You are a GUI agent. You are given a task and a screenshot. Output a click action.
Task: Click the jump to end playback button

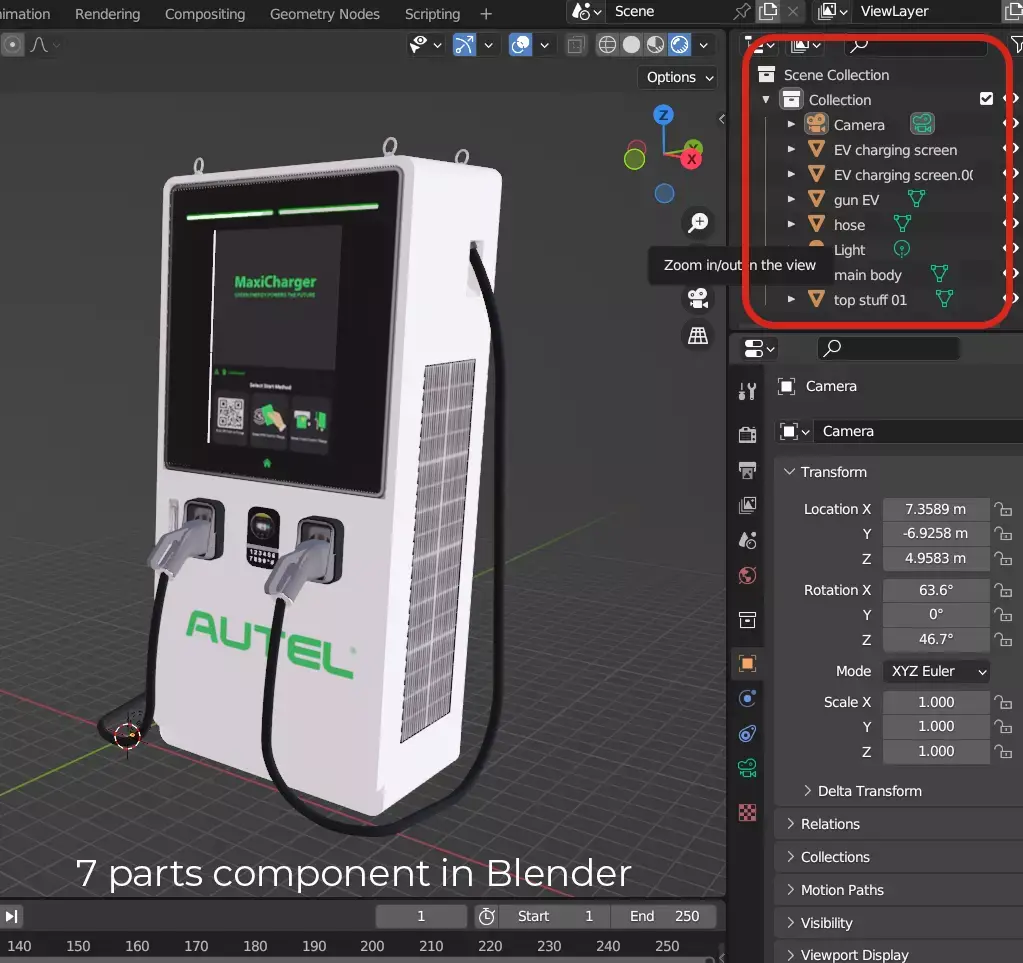(11, 917)
